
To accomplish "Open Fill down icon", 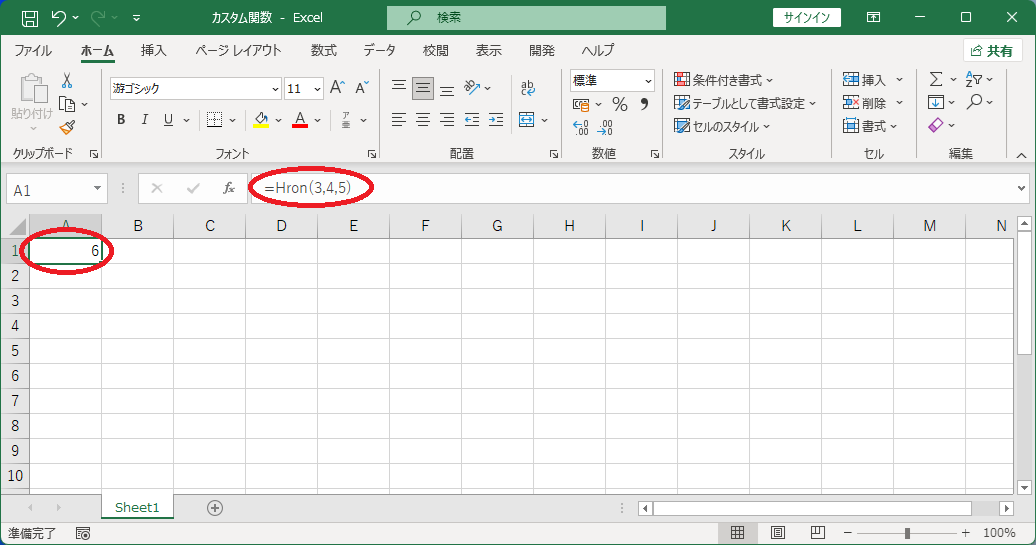I will (x=936, y=102).
